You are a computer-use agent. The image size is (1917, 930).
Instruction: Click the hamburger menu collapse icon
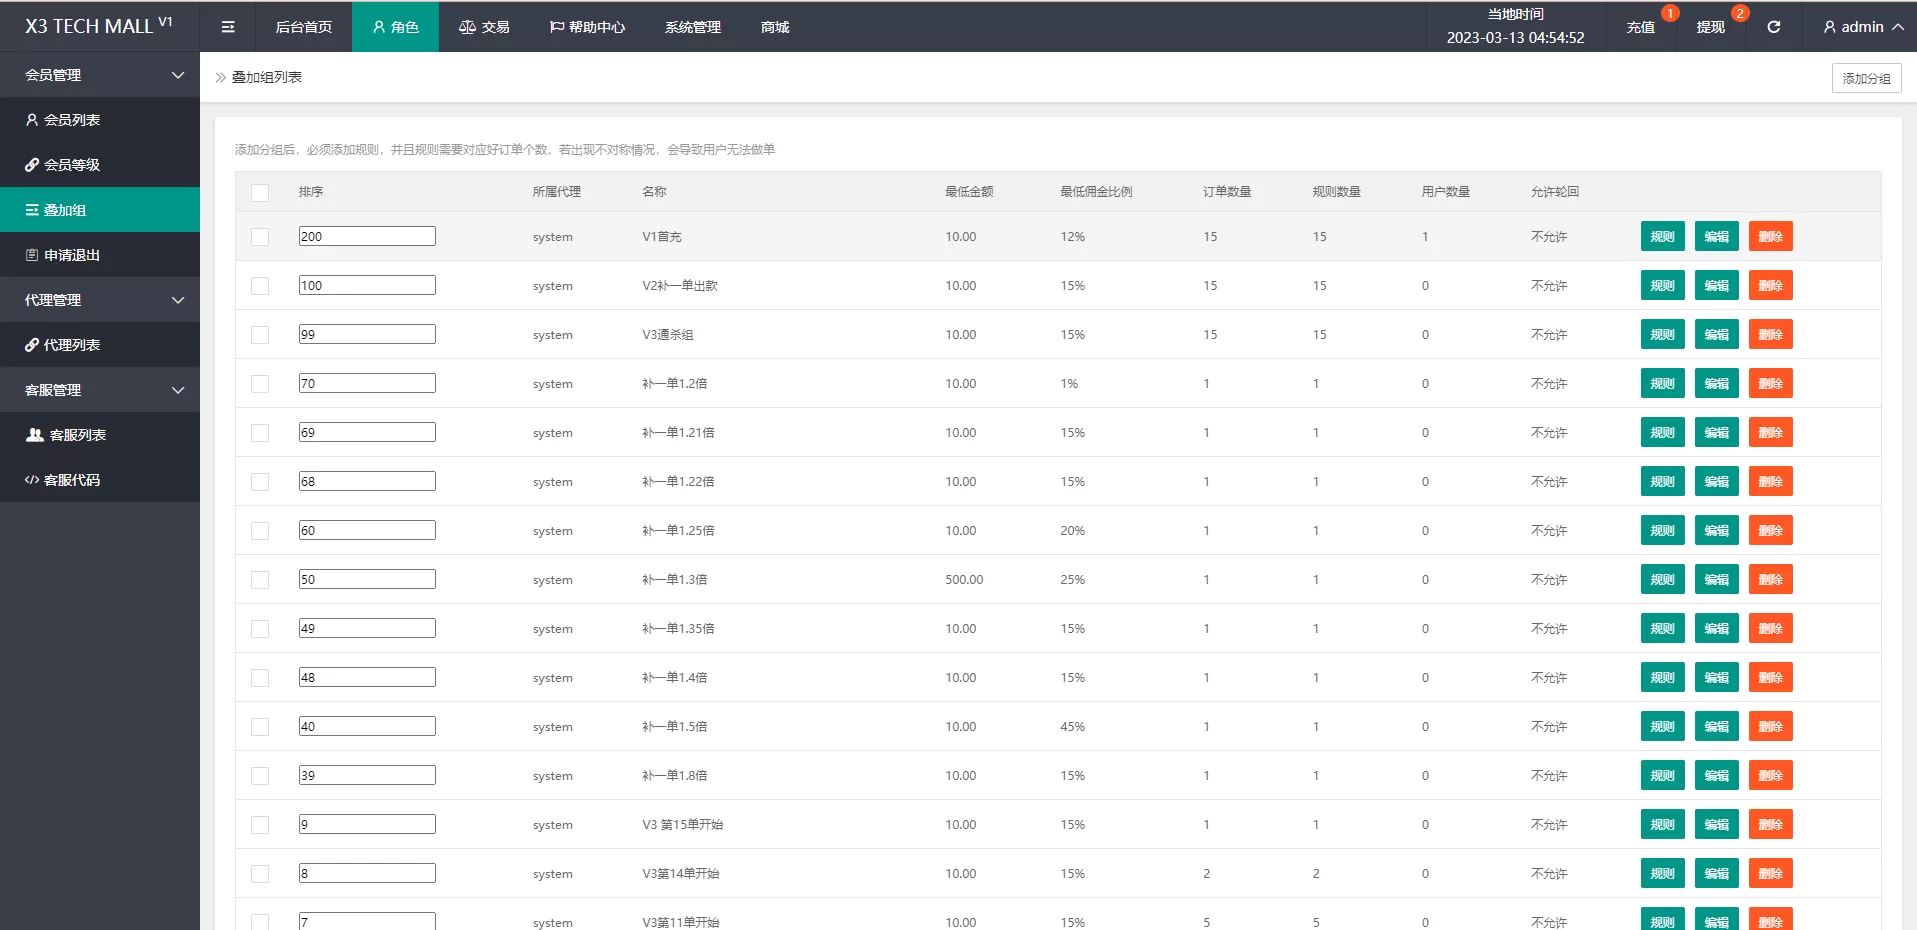[228, 27]
